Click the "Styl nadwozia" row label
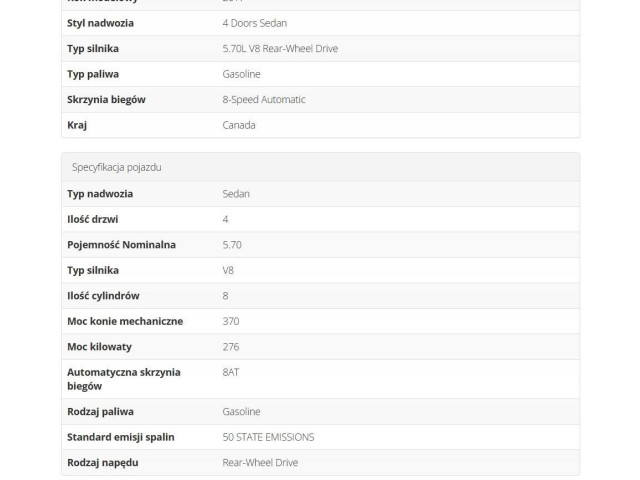This screenshot has height=480, width=640. 100,23
